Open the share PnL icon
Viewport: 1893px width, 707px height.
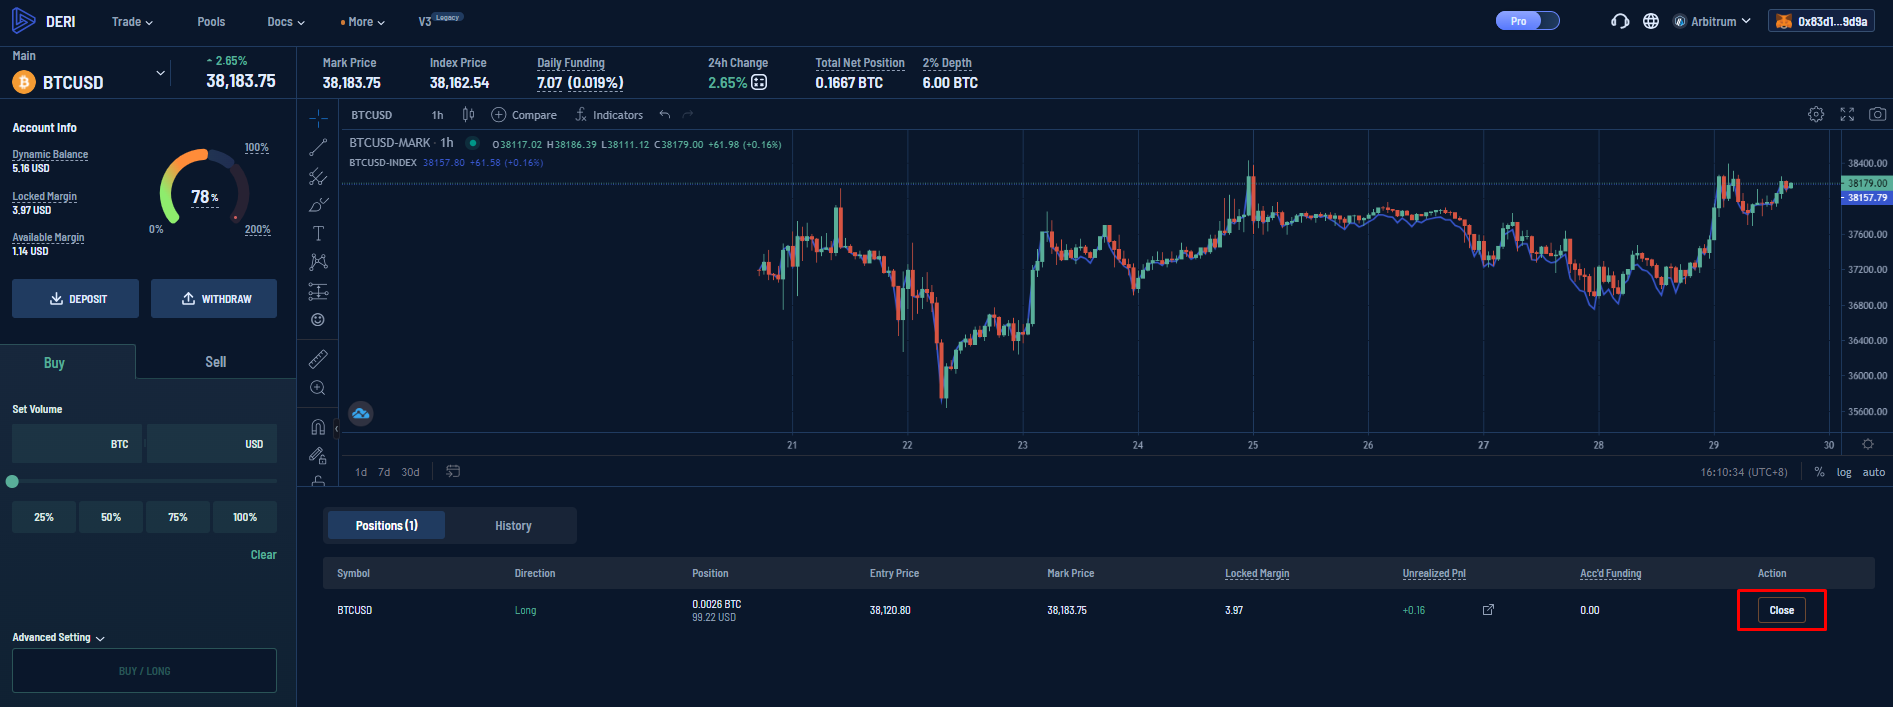(1488, 610)
